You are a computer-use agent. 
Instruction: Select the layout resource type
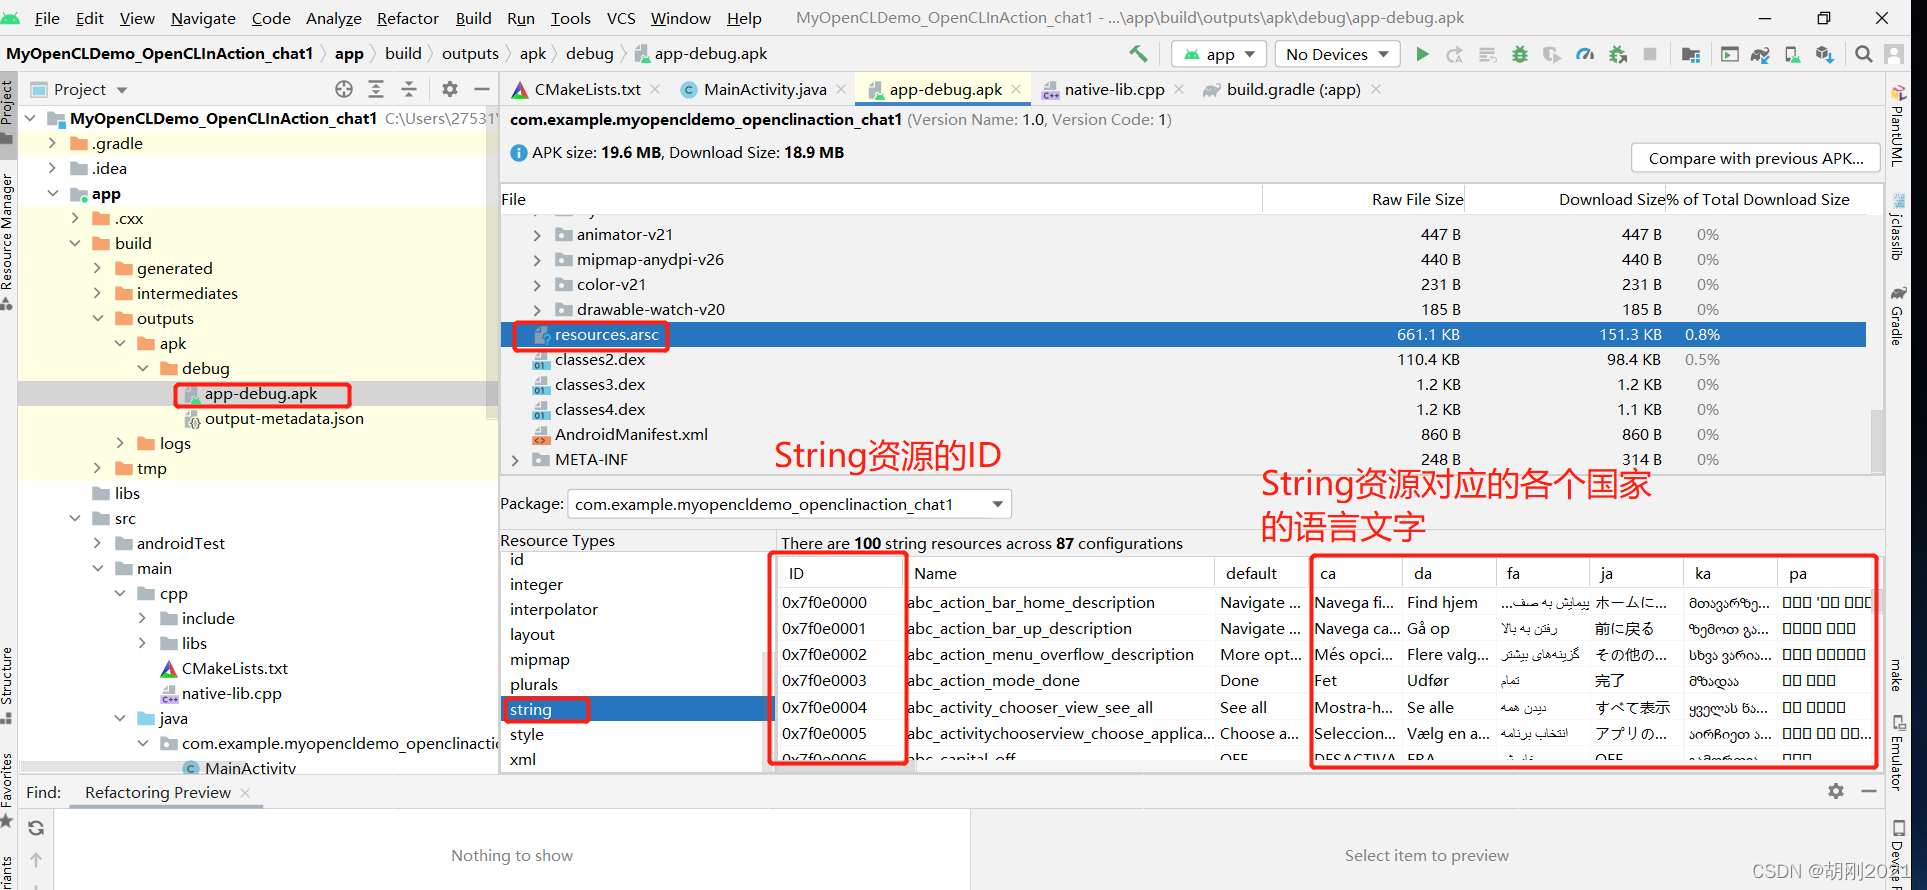pyautogui.click(x=532, y=634)
